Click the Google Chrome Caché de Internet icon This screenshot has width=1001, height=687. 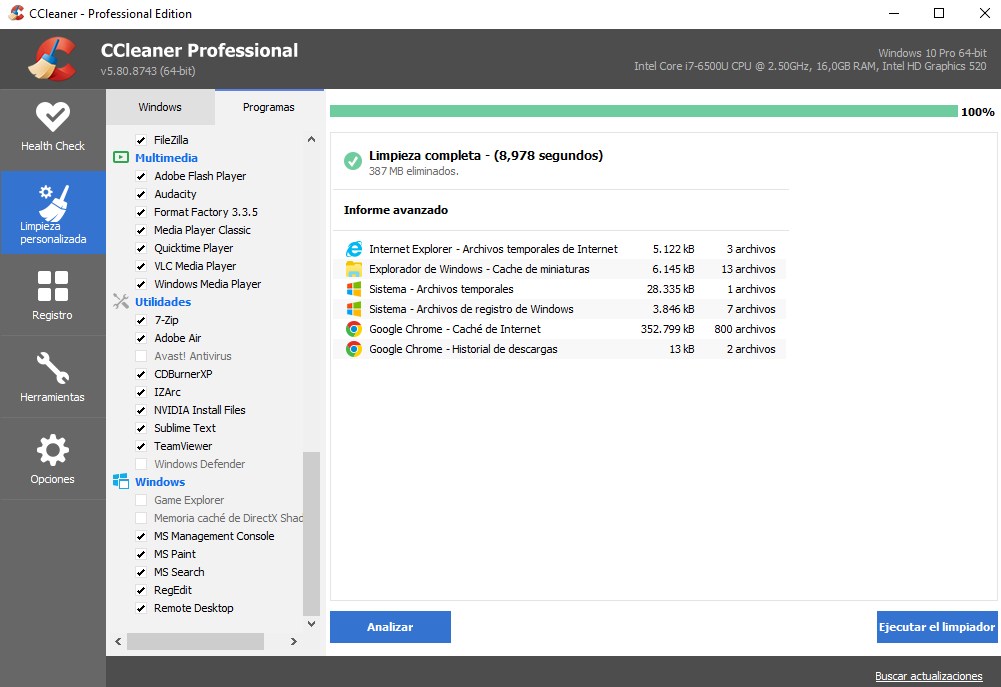pyautogui.click(x=353, y=329)
